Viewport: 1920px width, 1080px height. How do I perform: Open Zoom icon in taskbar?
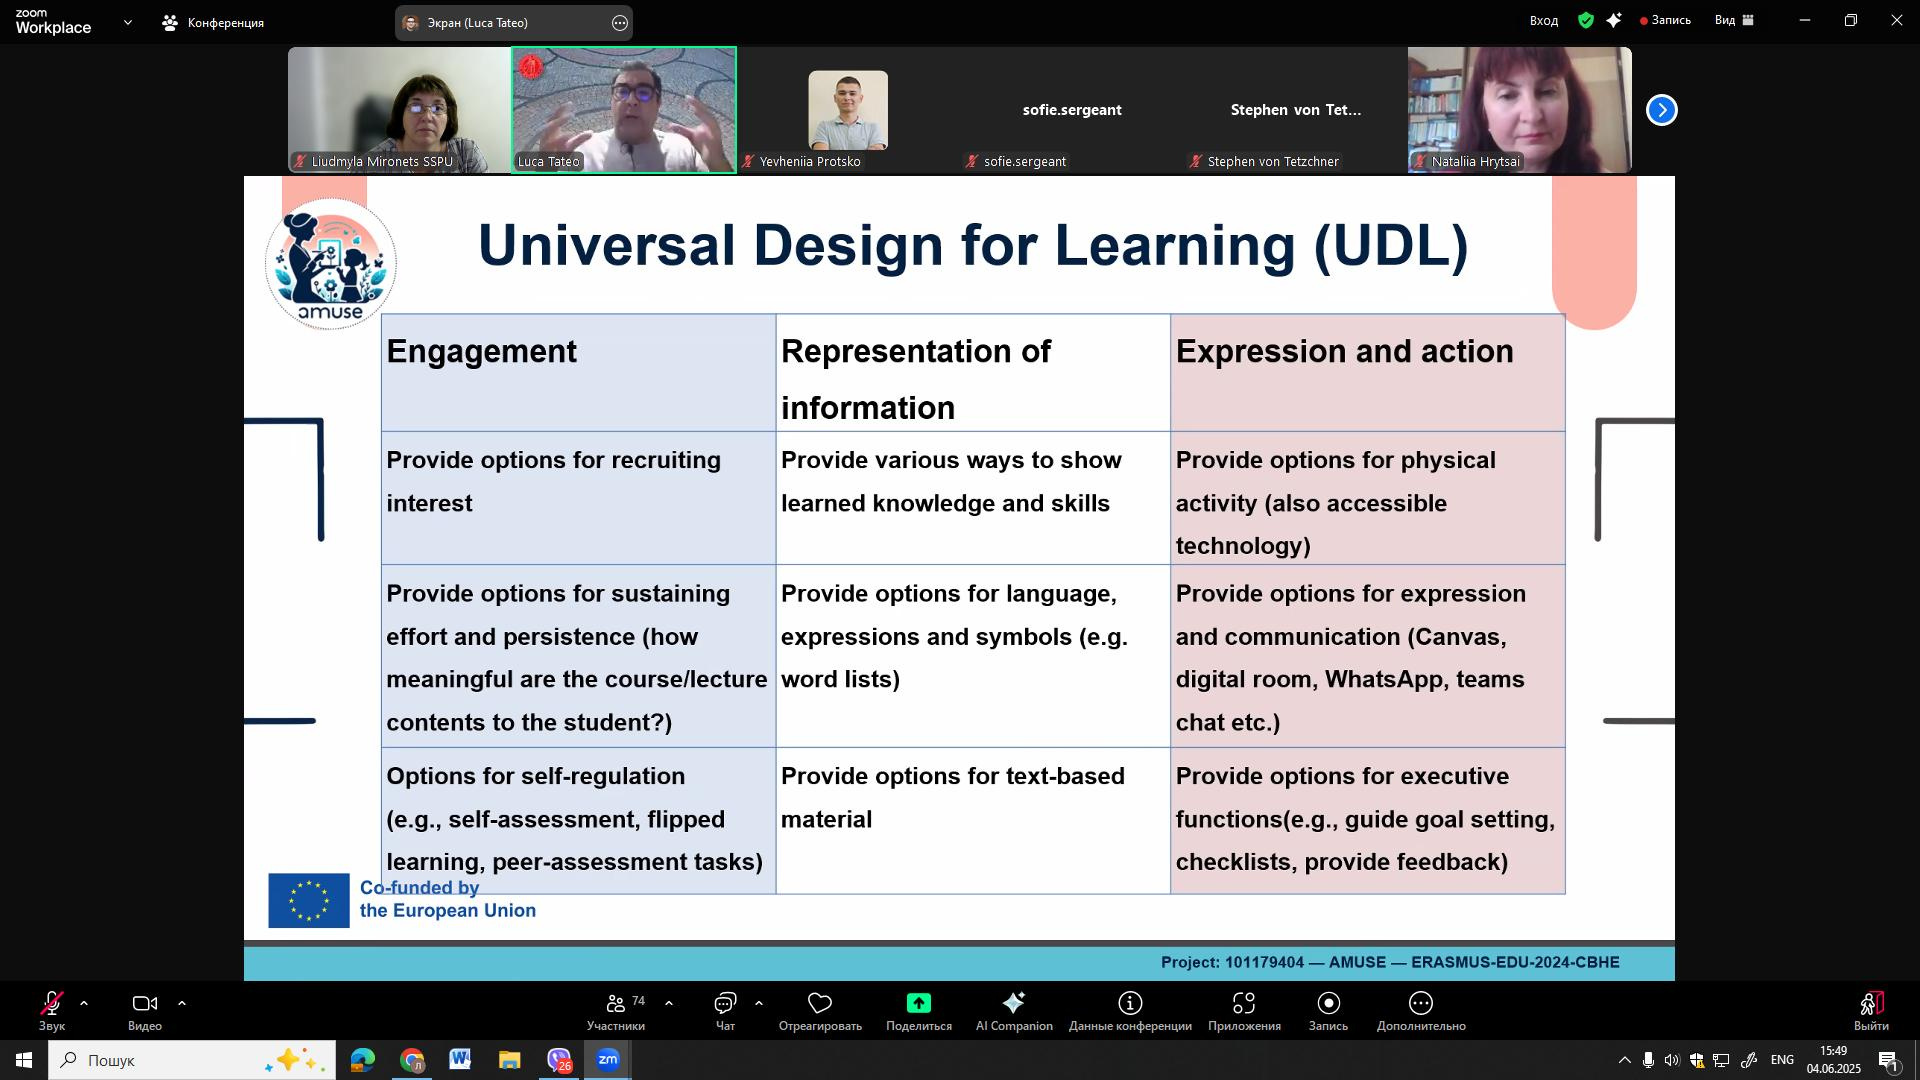[608, 1060]
